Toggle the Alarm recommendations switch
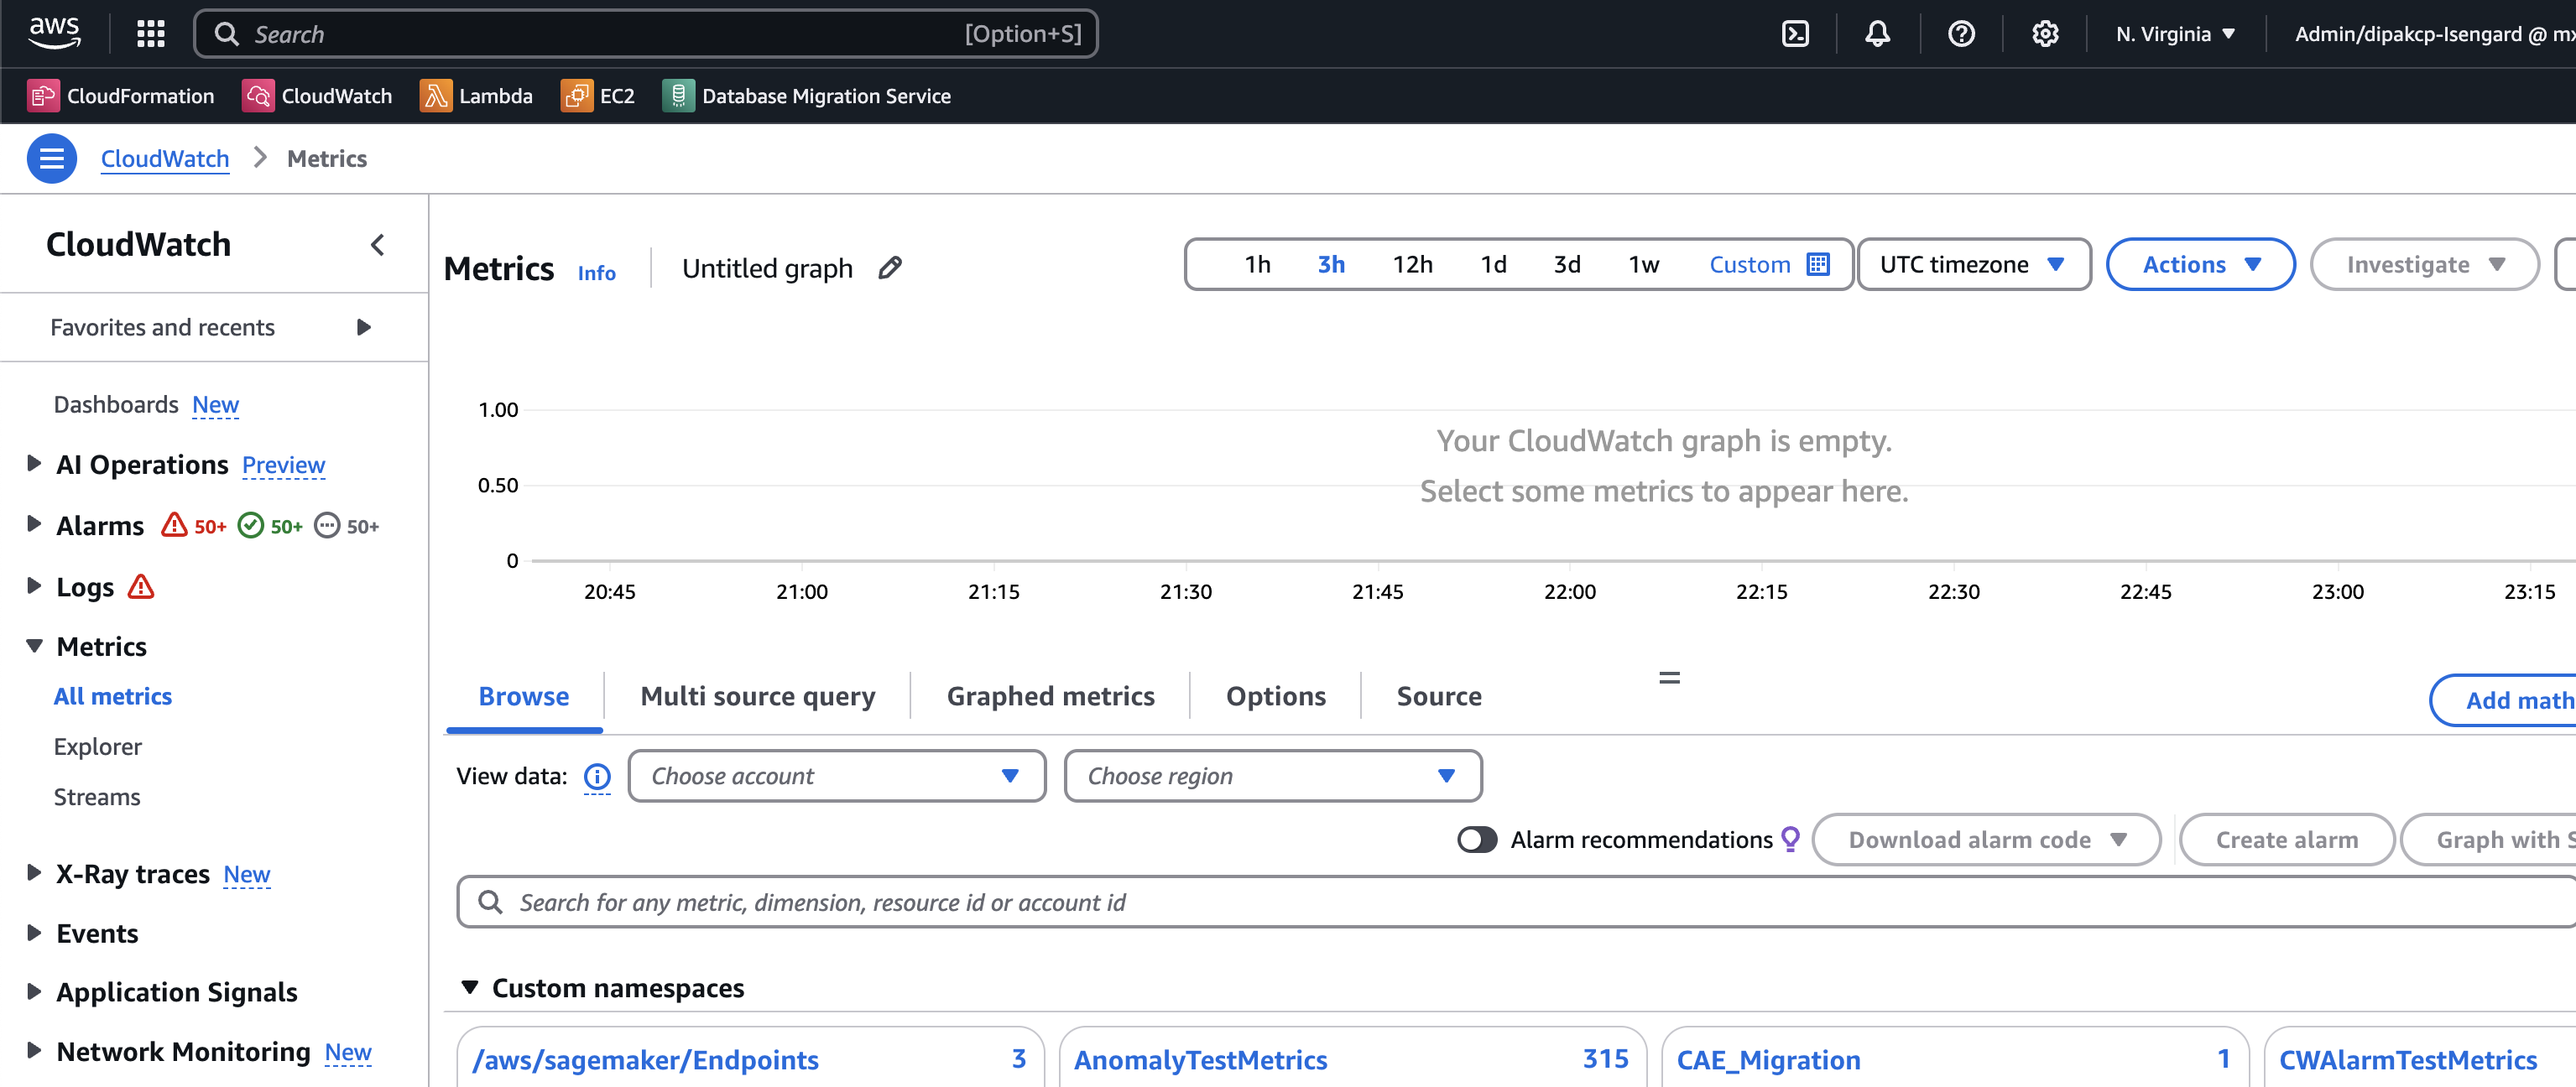Image resolution: width=2576 pixels, height=1087 pixels. point(1476,839)
